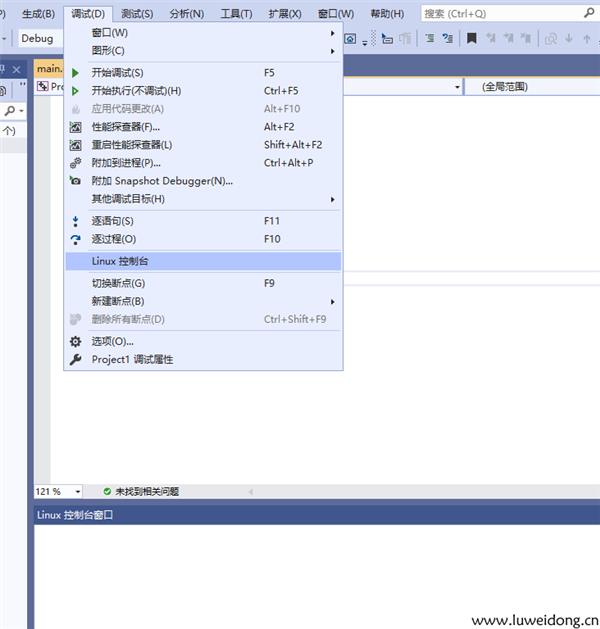Viewport: 600px width, 629px height.
Task: Select the Linux 控制台 menu entry
Action: pyautogui.click(x=120, y=261)
